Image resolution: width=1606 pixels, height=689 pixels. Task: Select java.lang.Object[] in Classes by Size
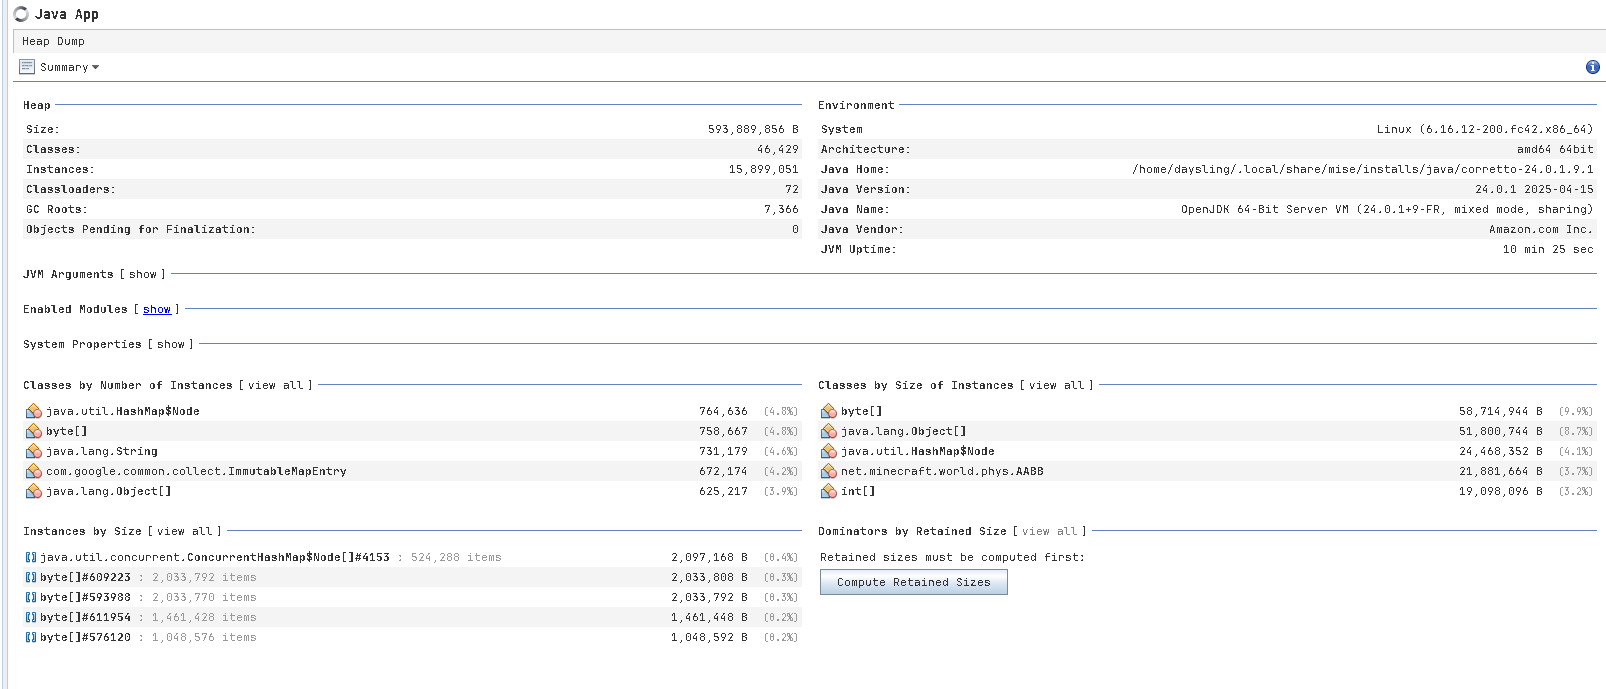[903, 431]
